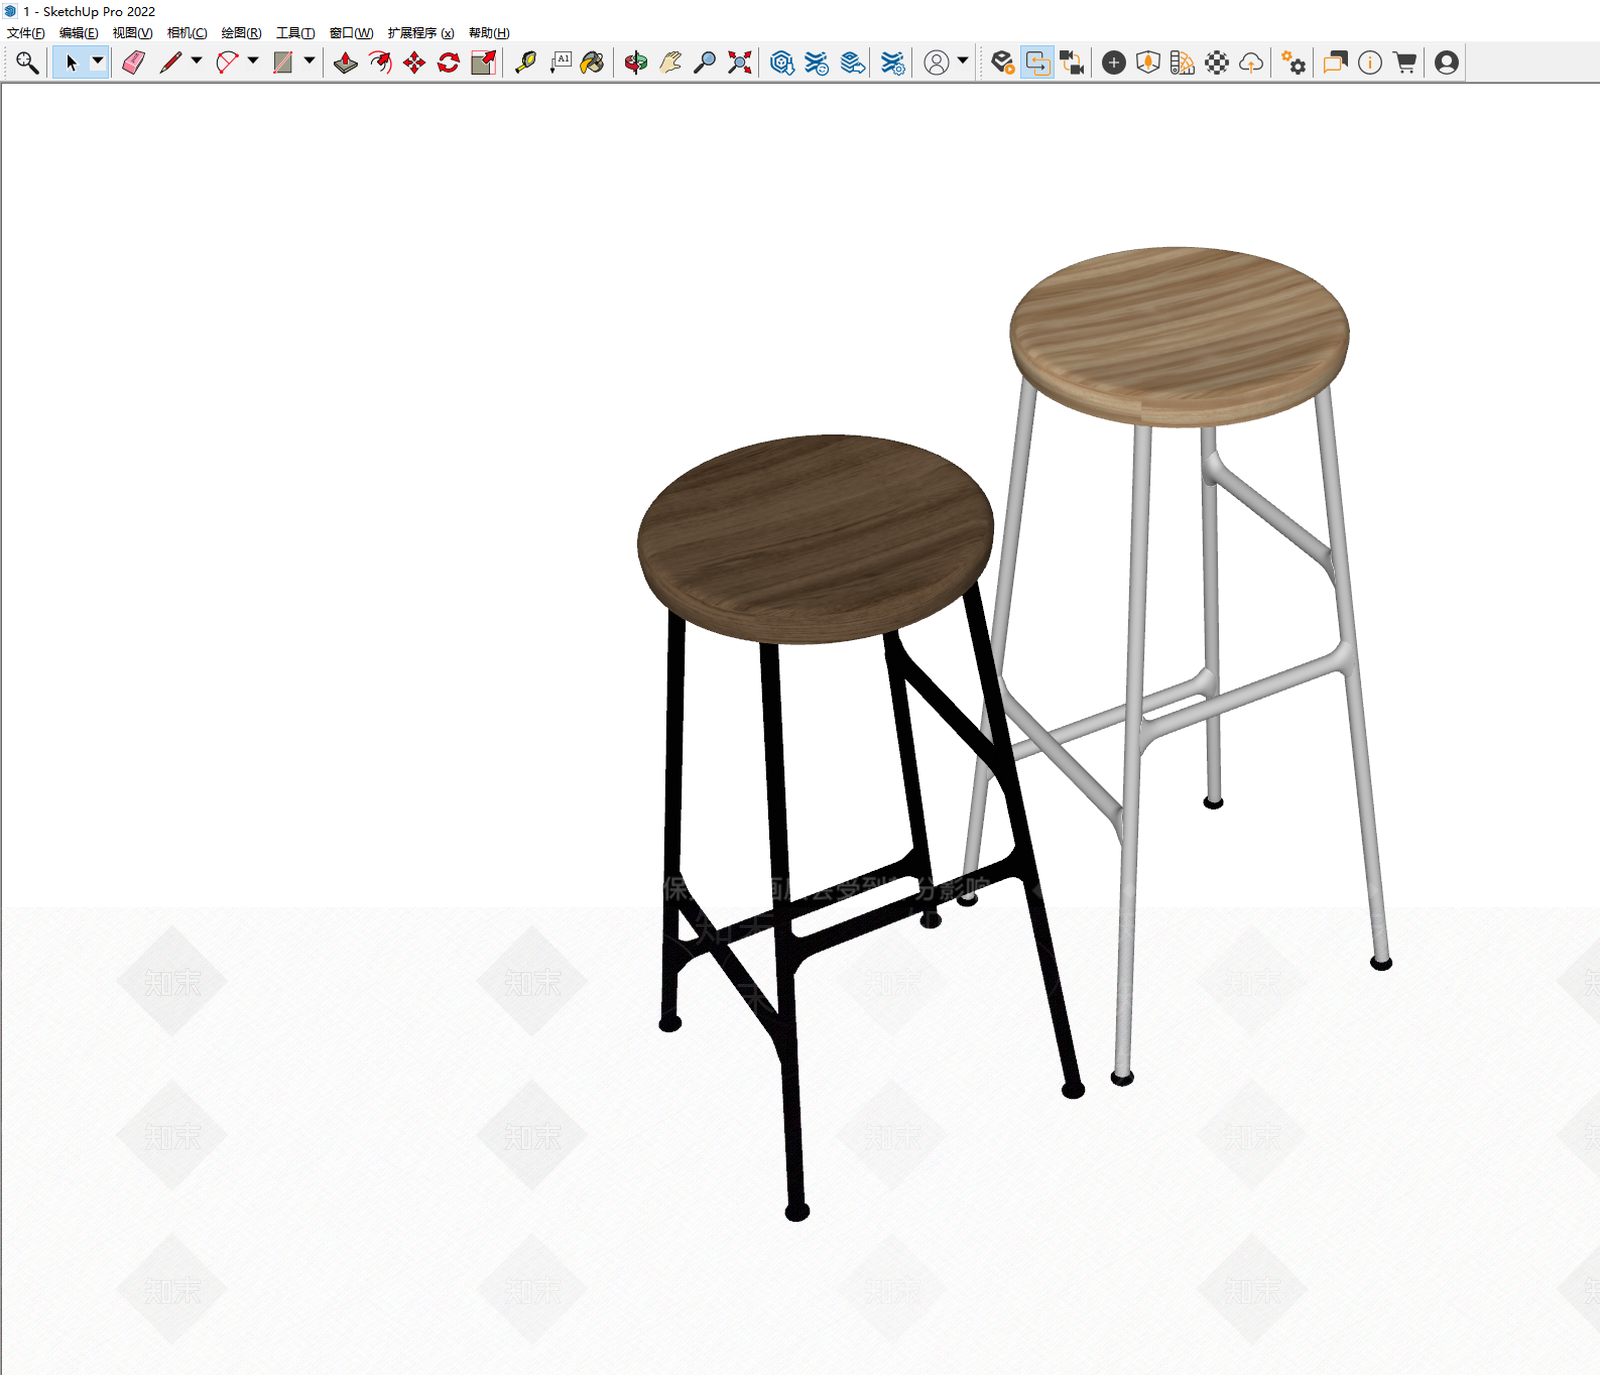This screenshot has height=1375, width=1600.
Task: Toggle the highlighted orange sync toolbar button
Action: pos(1038,63)
